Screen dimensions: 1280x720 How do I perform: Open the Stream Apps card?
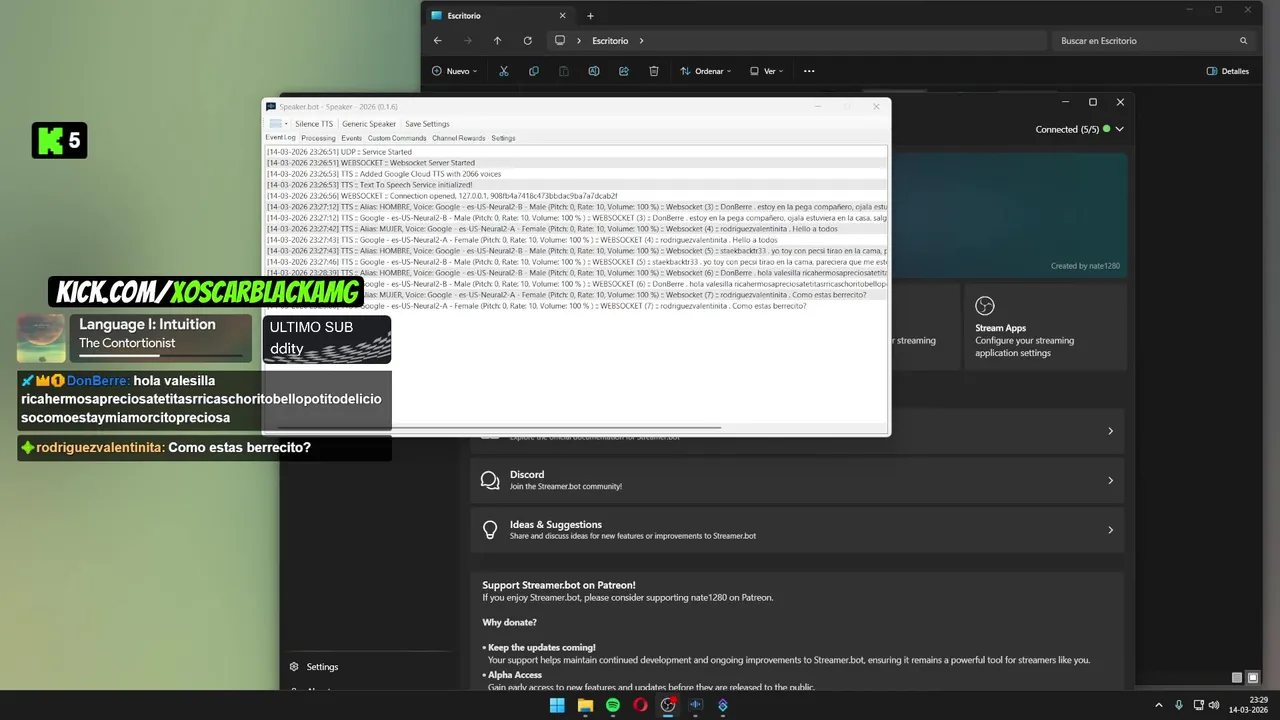[1045, 327]
